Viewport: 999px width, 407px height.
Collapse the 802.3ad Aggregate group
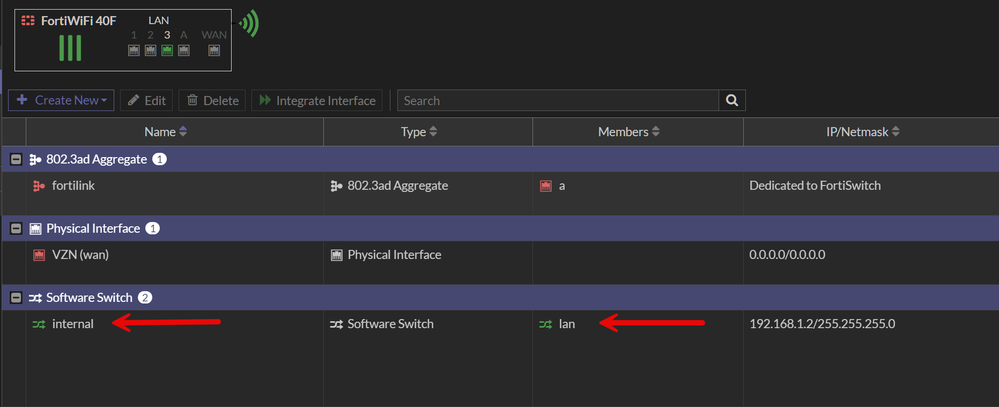point(16,159)
